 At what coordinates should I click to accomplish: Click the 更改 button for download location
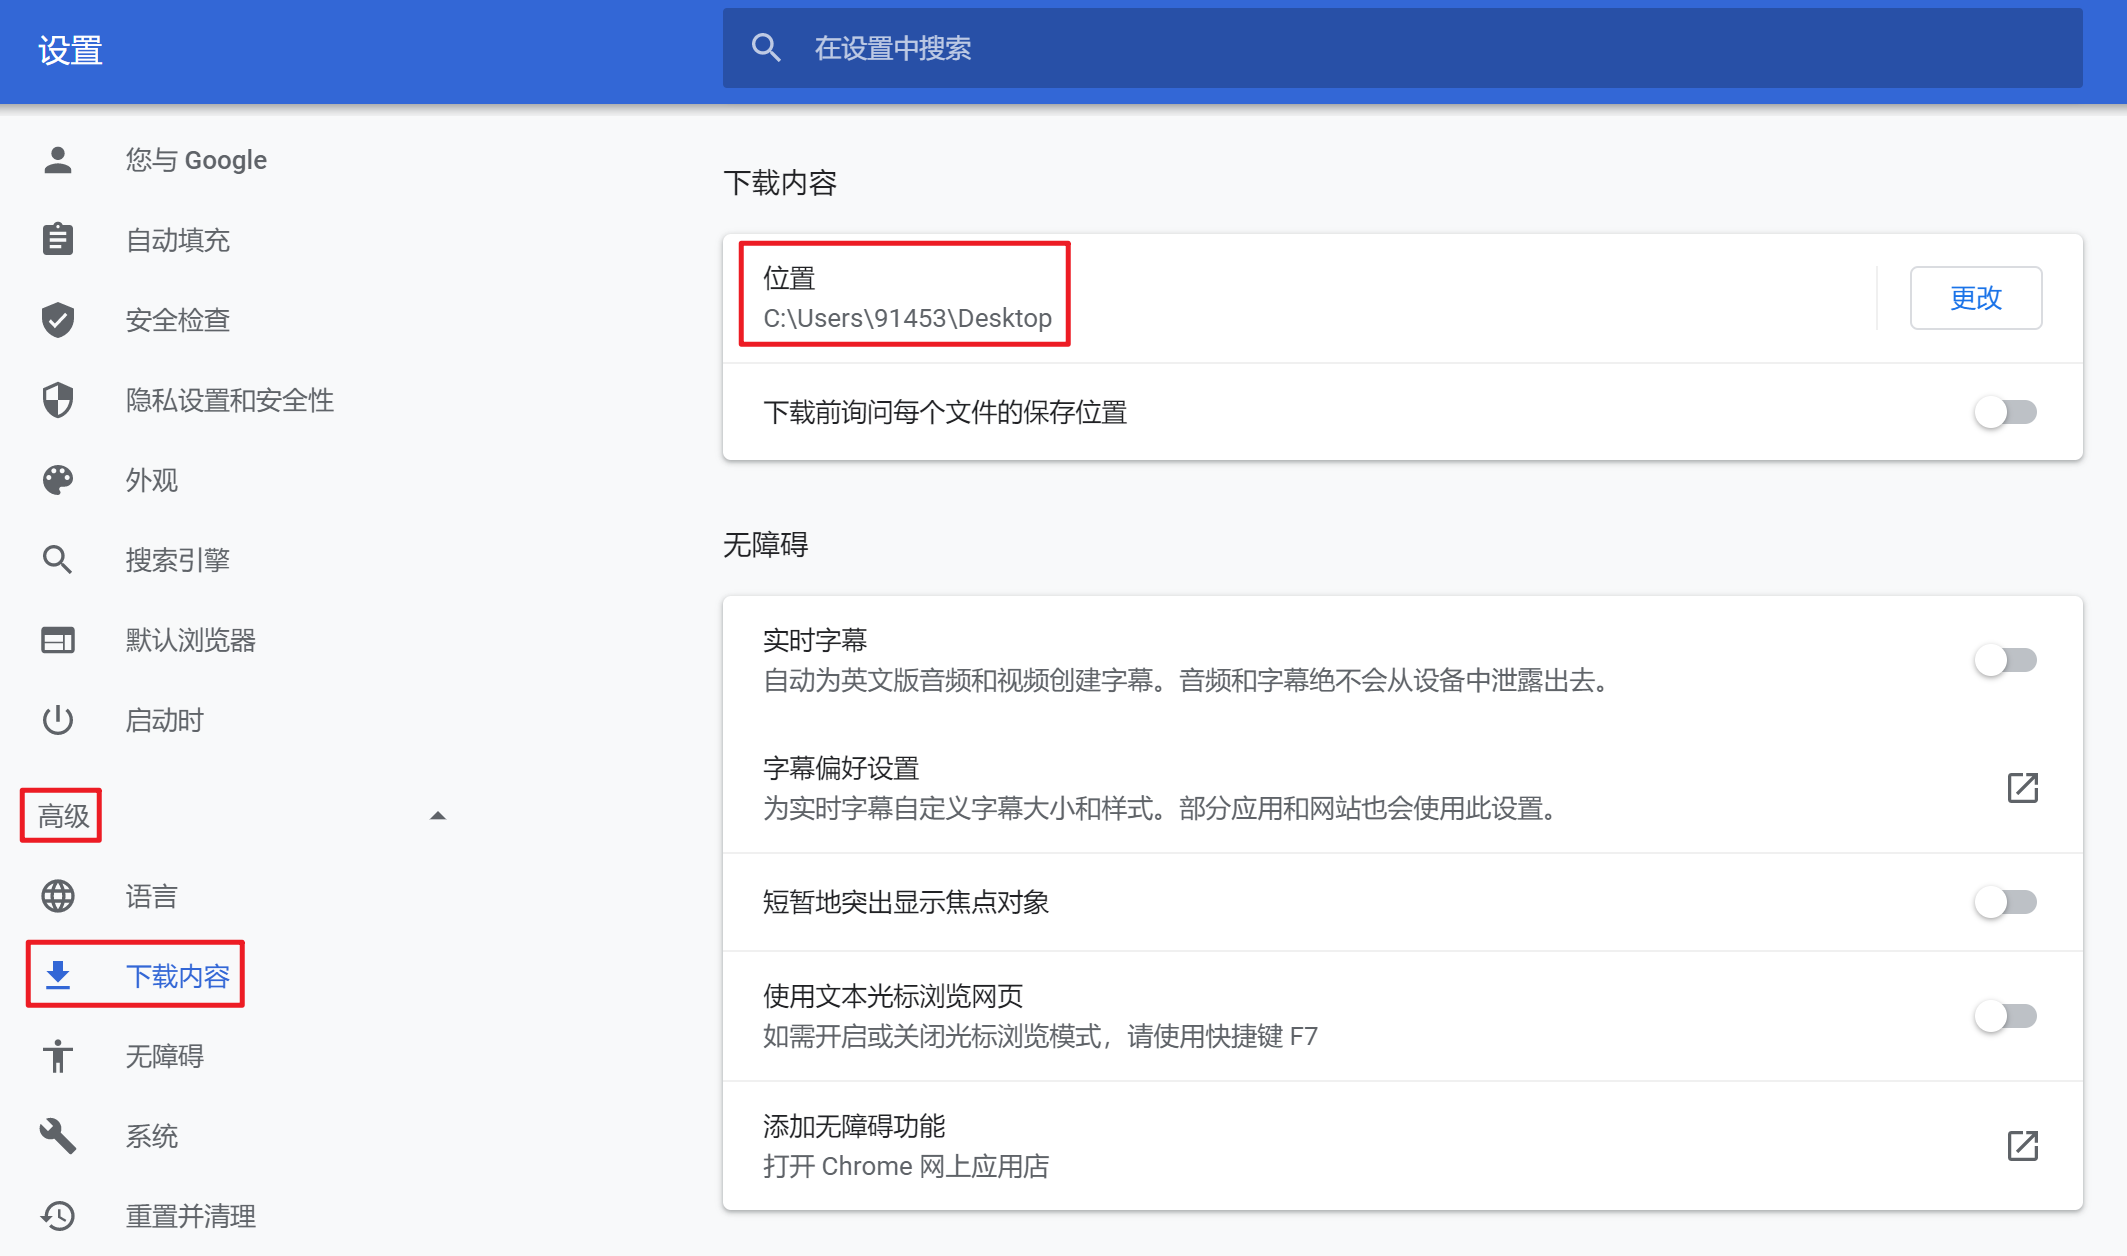1975,298
